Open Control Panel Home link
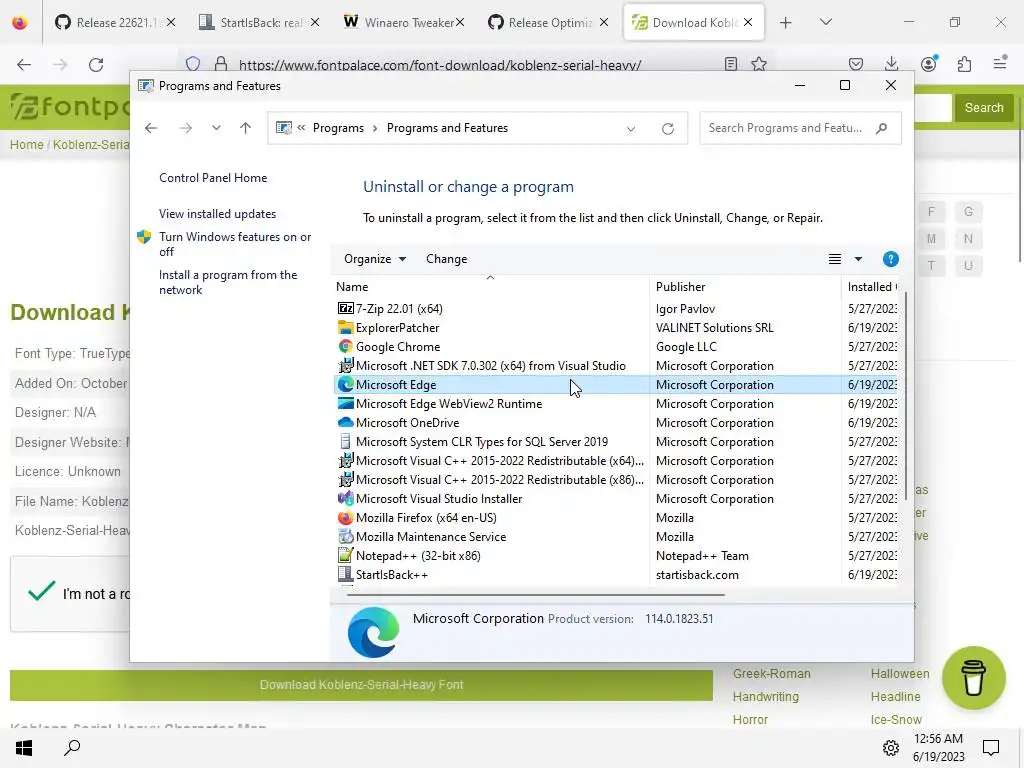The image size is (1024, 768). point(213,178)
